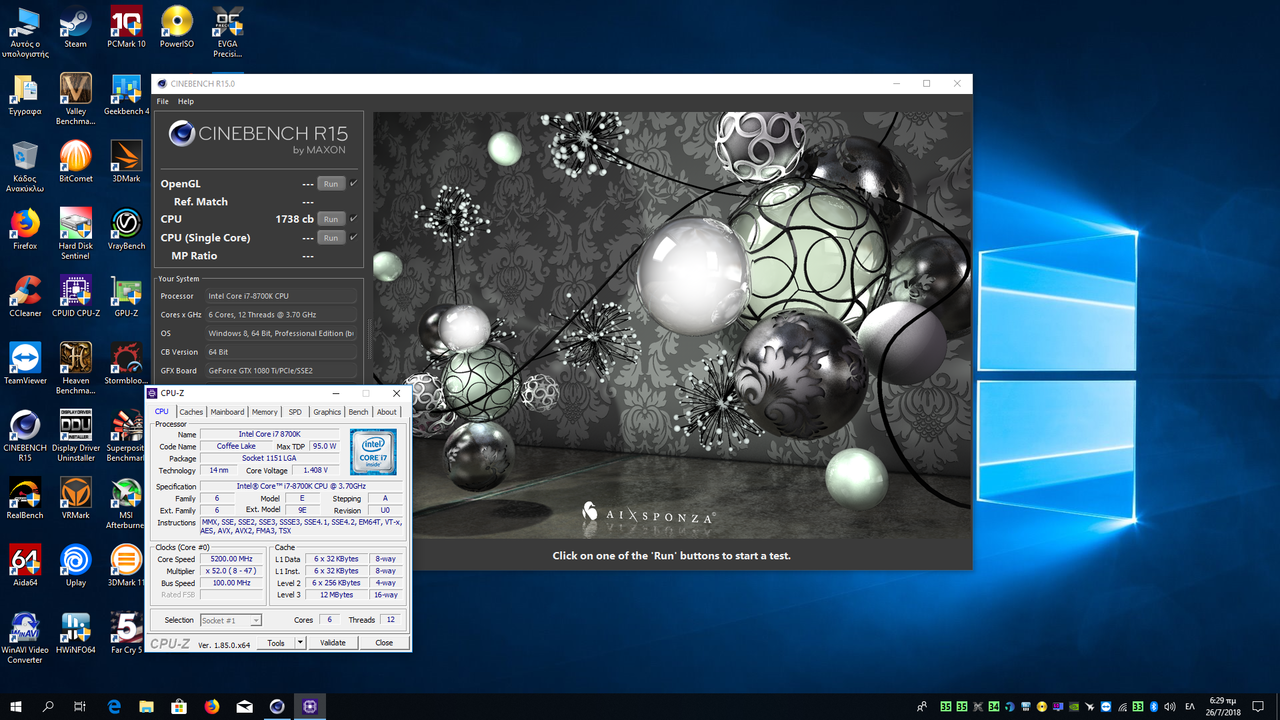Launch Uplay desktop shortcut
The width and height of the screenshot is (1280, 720).
[75, 565]
